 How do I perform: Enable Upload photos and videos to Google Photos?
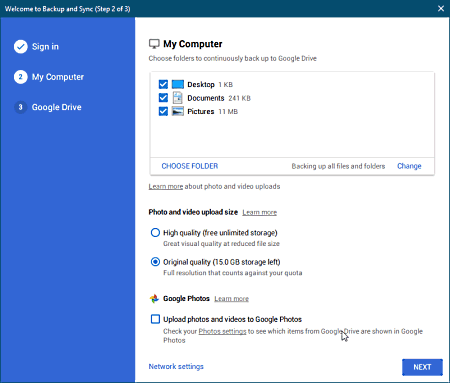(x=155, y=319)
